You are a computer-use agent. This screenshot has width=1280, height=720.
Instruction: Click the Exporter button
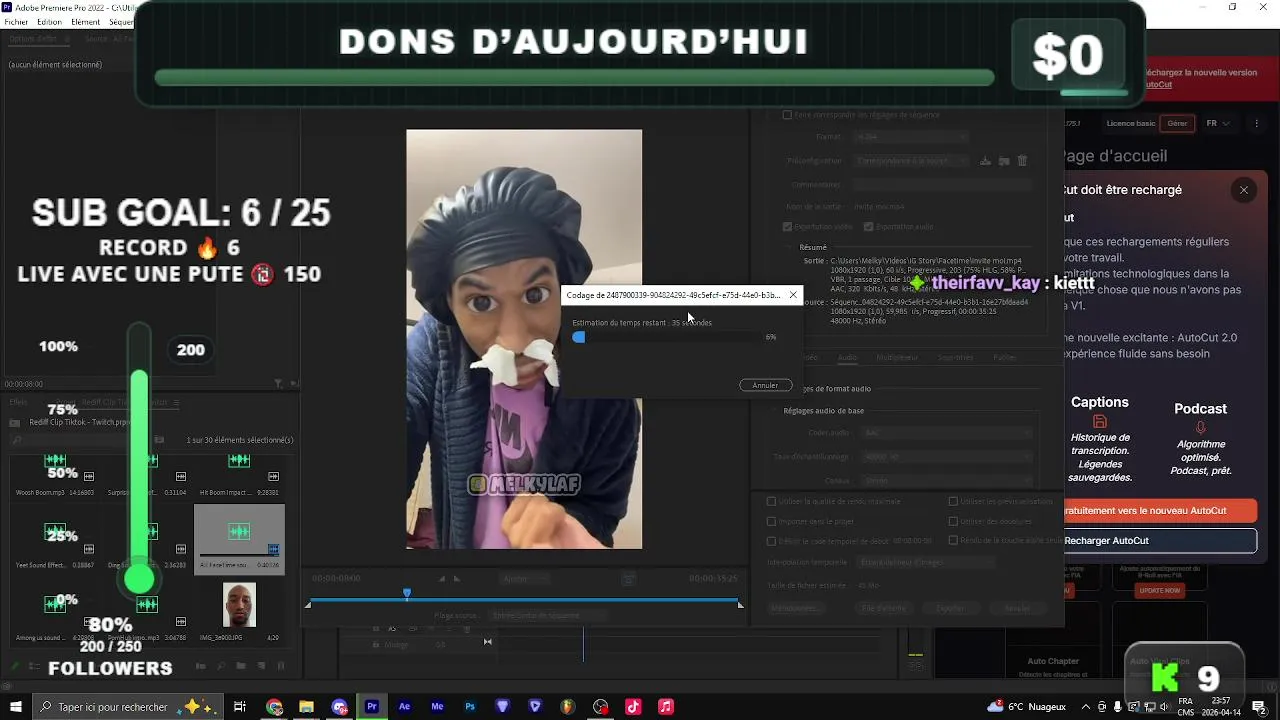(950, 608)
